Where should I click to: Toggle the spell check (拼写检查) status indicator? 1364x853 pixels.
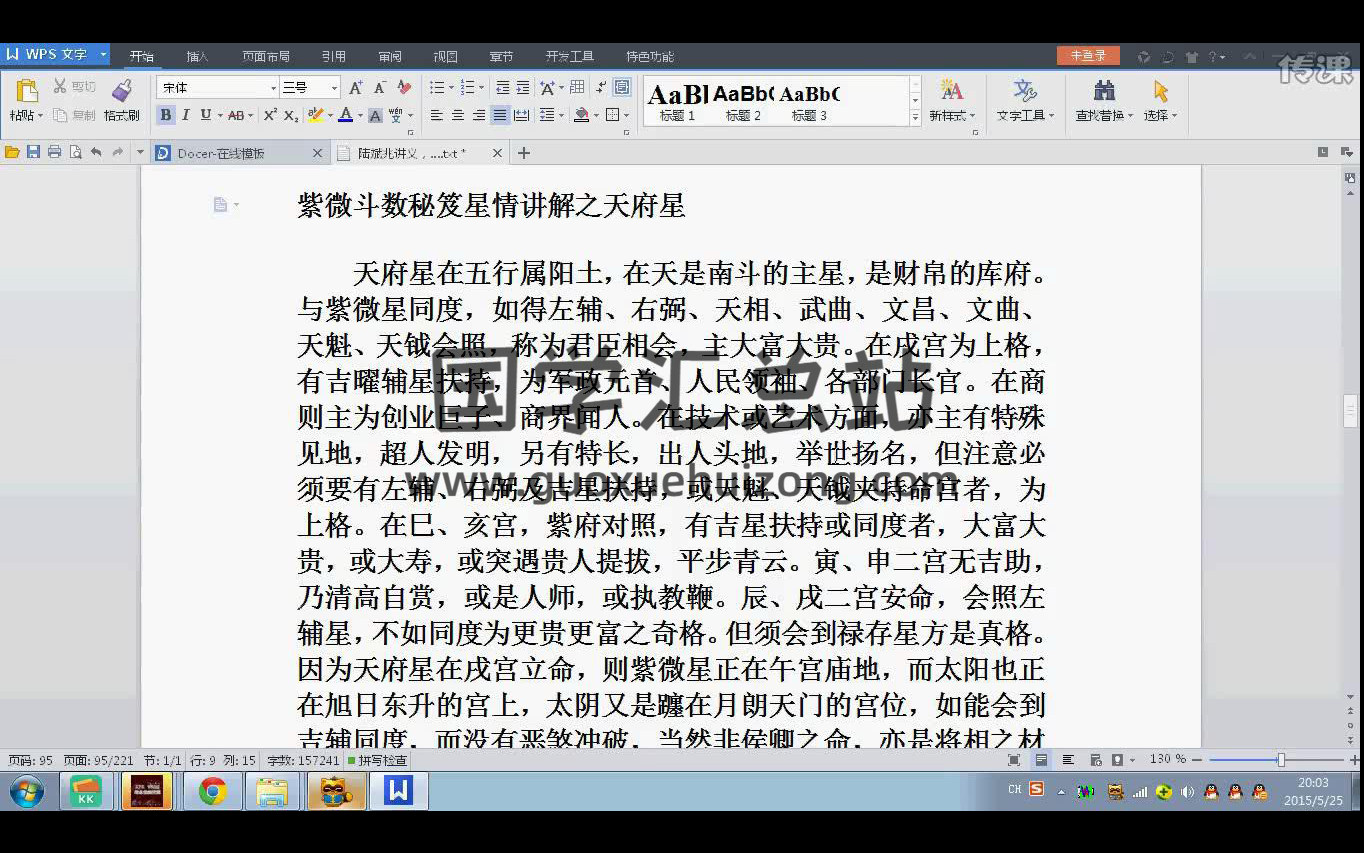pos(376,760)
